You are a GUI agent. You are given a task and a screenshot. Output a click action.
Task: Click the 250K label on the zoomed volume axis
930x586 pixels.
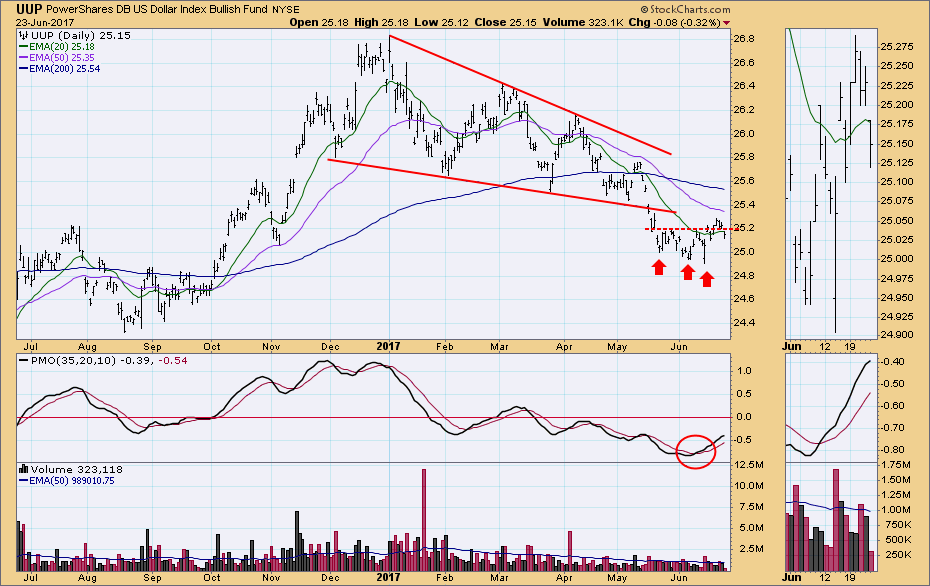point(898,555)
